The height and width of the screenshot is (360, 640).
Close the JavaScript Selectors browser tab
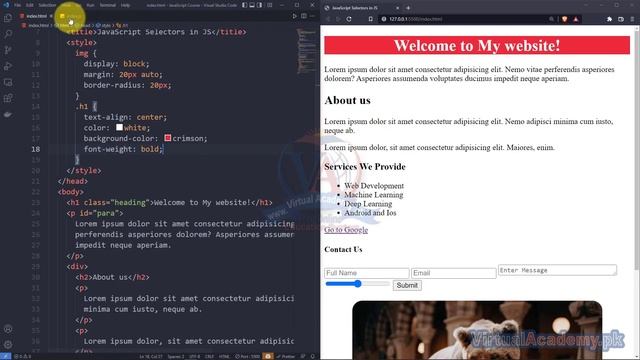398,8
